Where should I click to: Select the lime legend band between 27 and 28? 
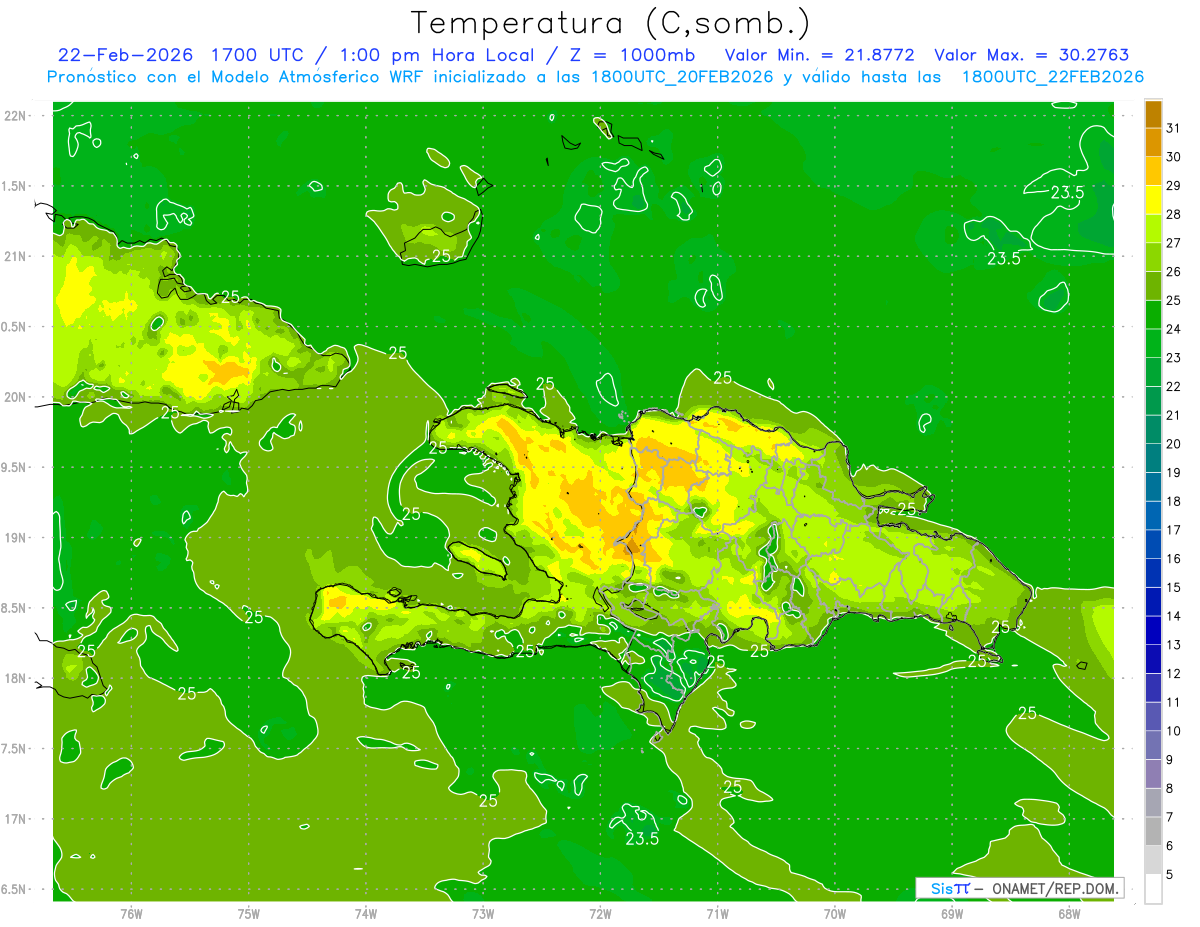click(x=1153, y=228)
